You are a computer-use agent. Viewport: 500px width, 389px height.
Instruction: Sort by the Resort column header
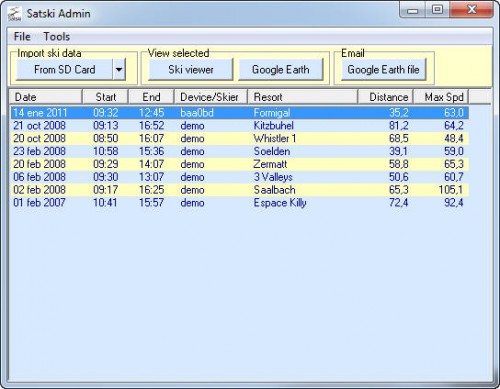tap(303, 97)
